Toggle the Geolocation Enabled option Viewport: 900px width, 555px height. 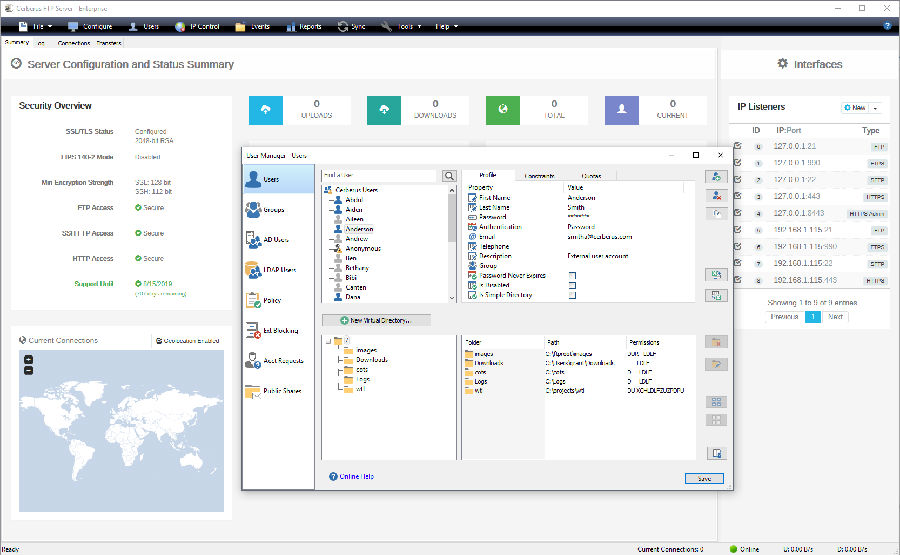click(188, 340)
